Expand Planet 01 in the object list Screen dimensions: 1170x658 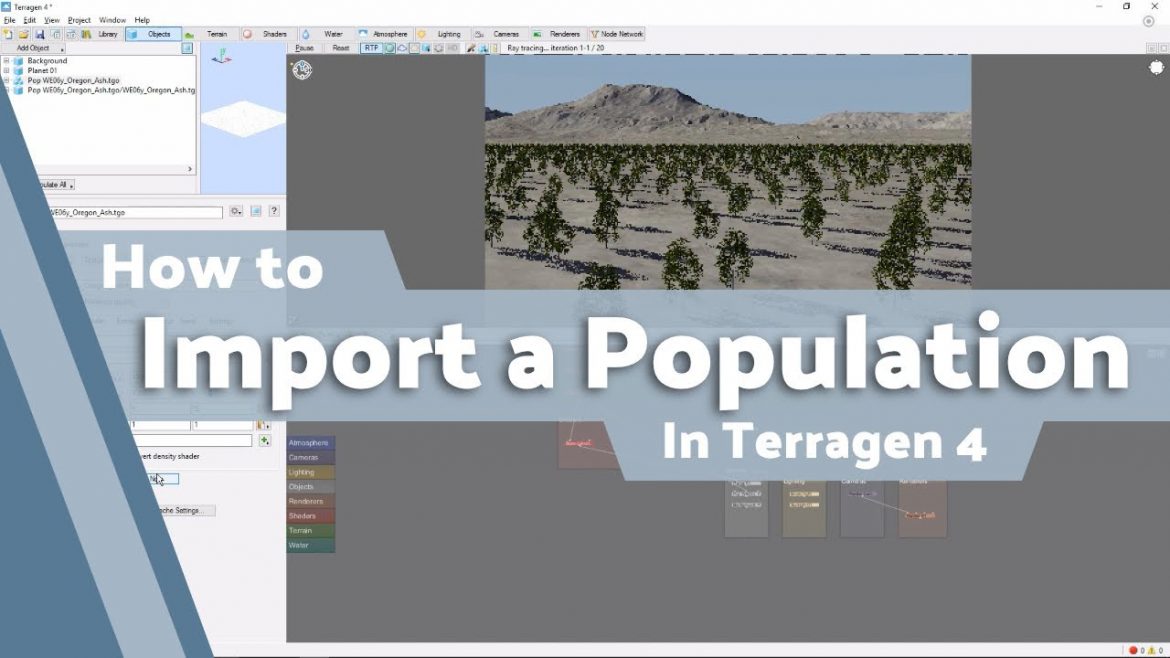pyautogui.click(x=8, y=70)
